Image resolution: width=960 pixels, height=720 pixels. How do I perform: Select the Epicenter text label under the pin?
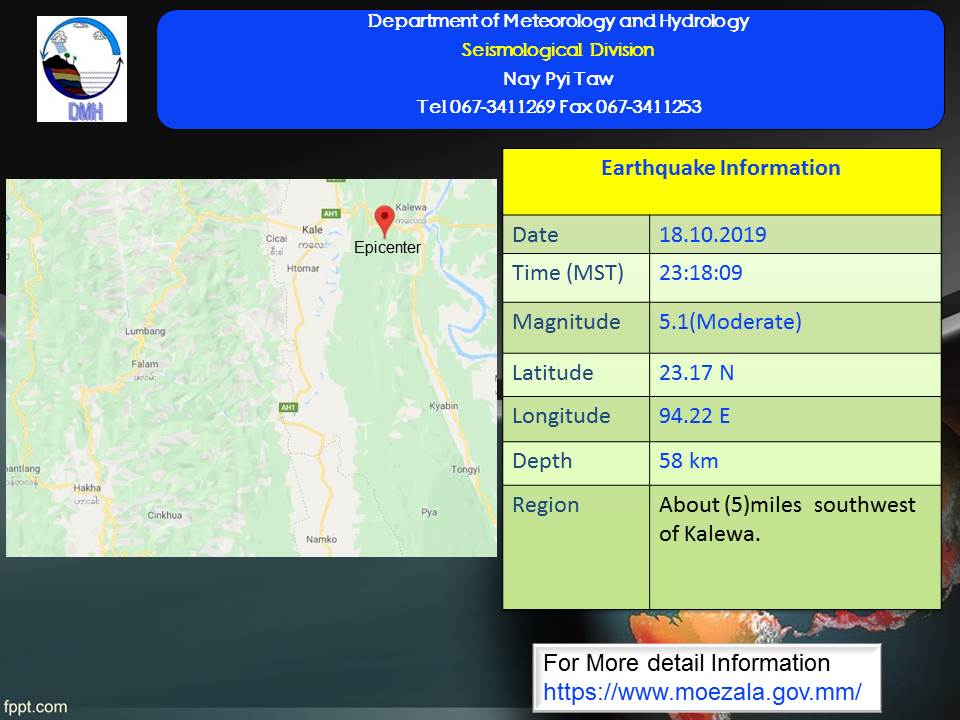[x=387, y=248]
